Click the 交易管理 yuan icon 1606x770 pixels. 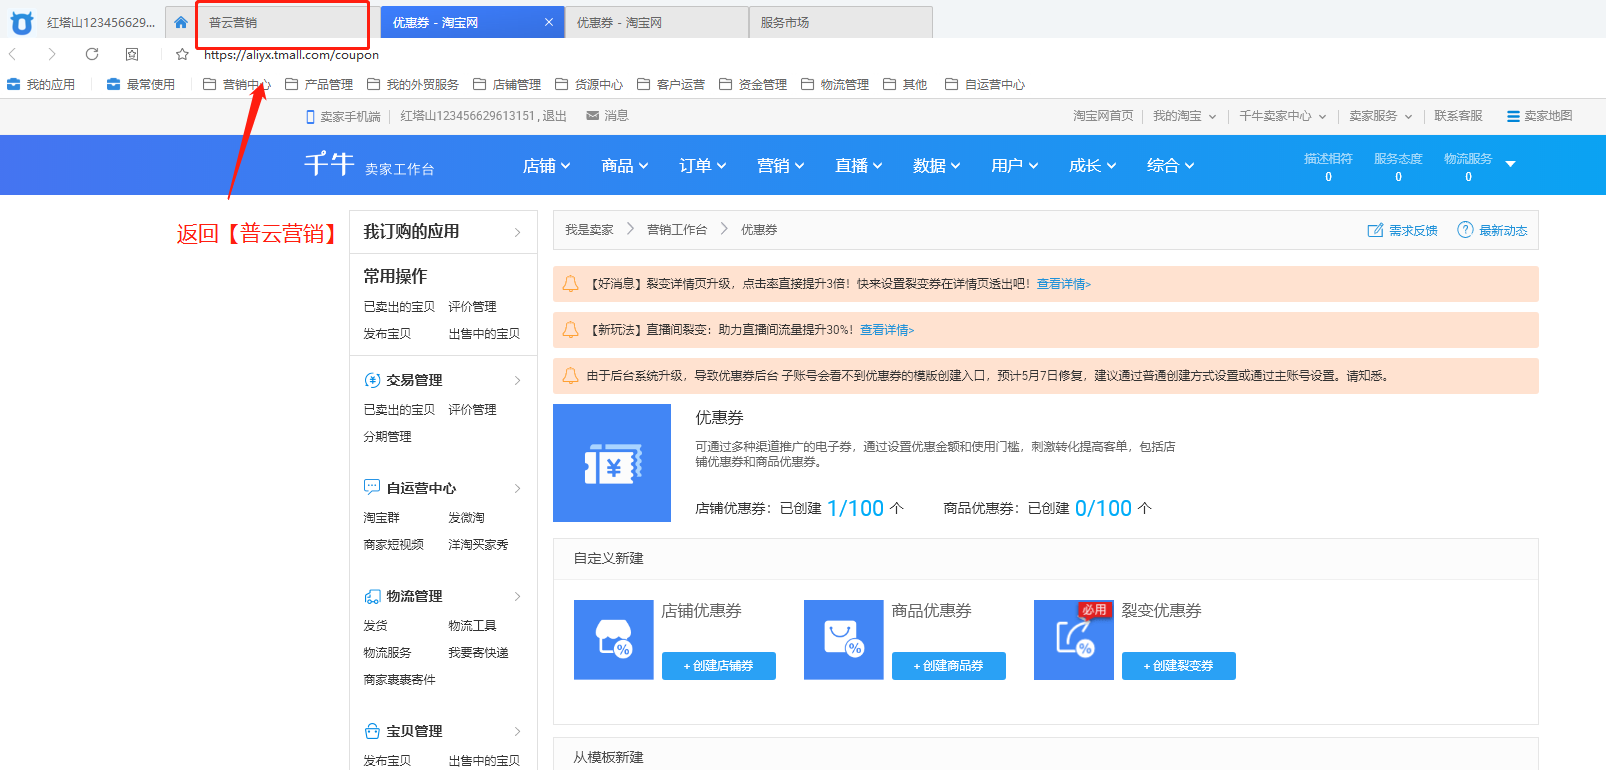click(372, 380)
